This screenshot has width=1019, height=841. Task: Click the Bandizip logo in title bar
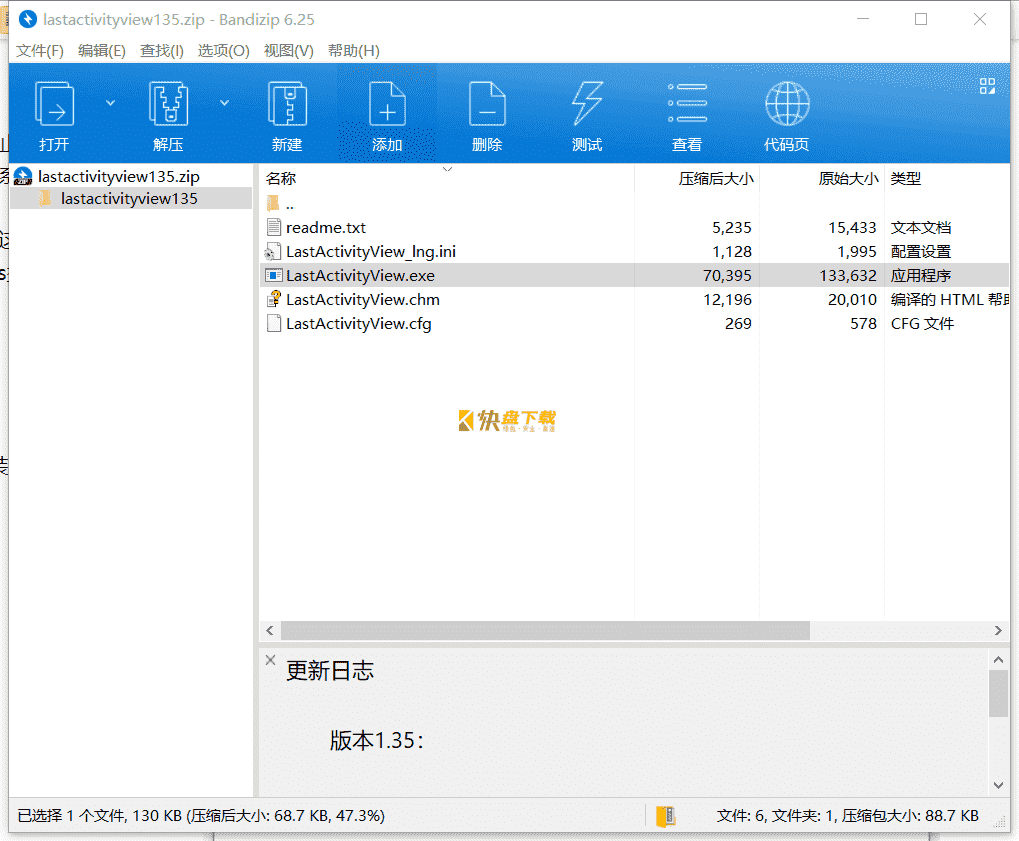27,19
